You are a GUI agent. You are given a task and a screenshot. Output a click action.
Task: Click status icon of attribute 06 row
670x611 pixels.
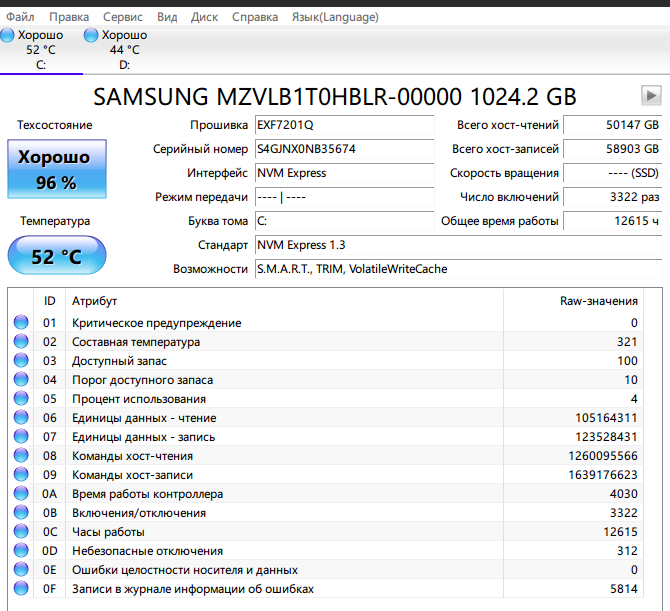[21, 417]
